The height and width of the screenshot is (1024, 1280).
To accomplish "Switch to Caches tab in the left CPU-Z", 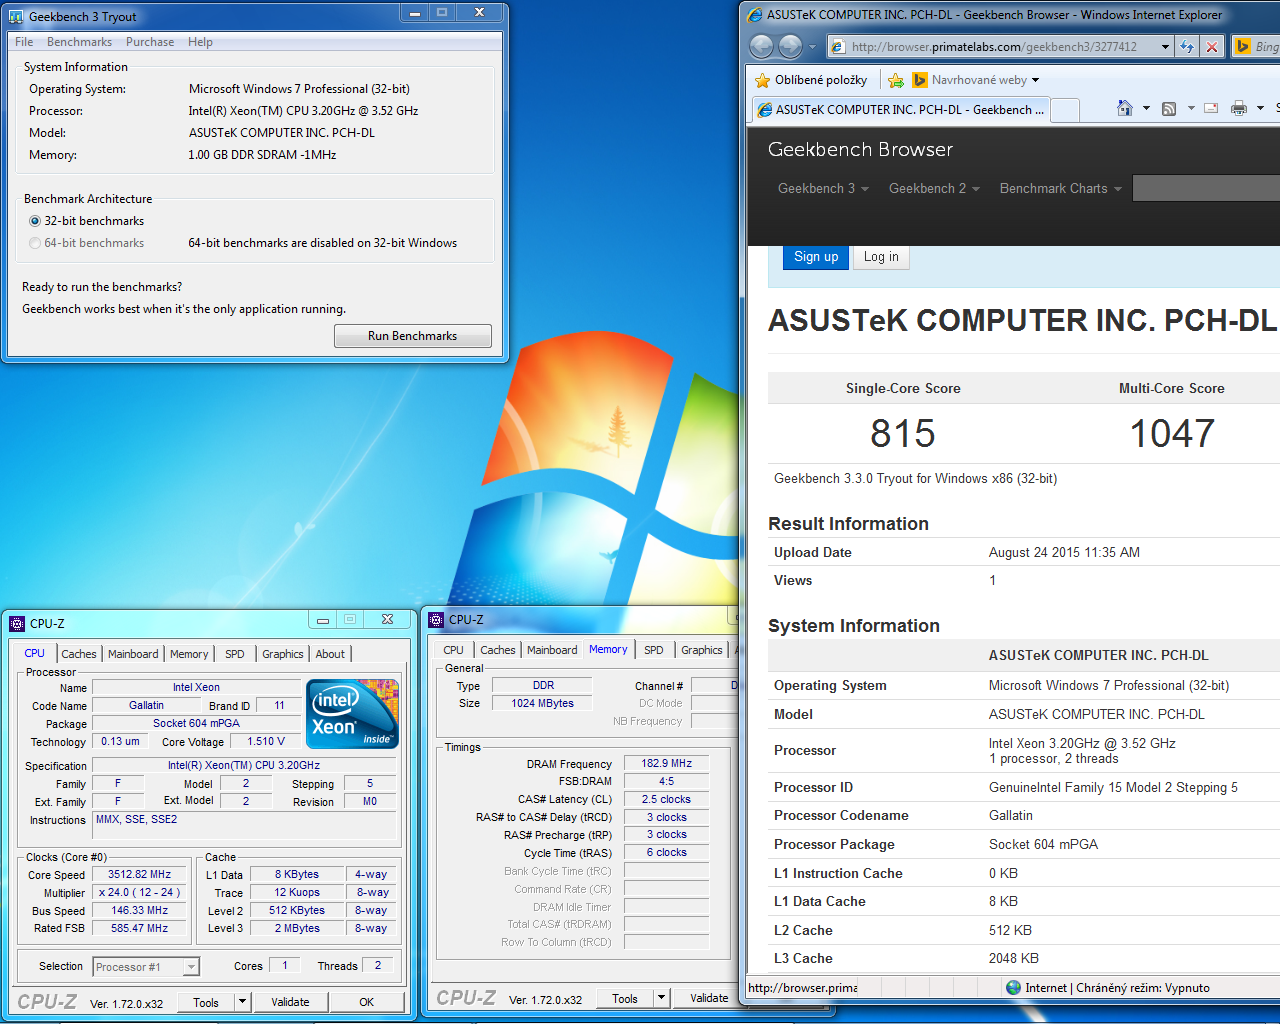I will [79, 654].
